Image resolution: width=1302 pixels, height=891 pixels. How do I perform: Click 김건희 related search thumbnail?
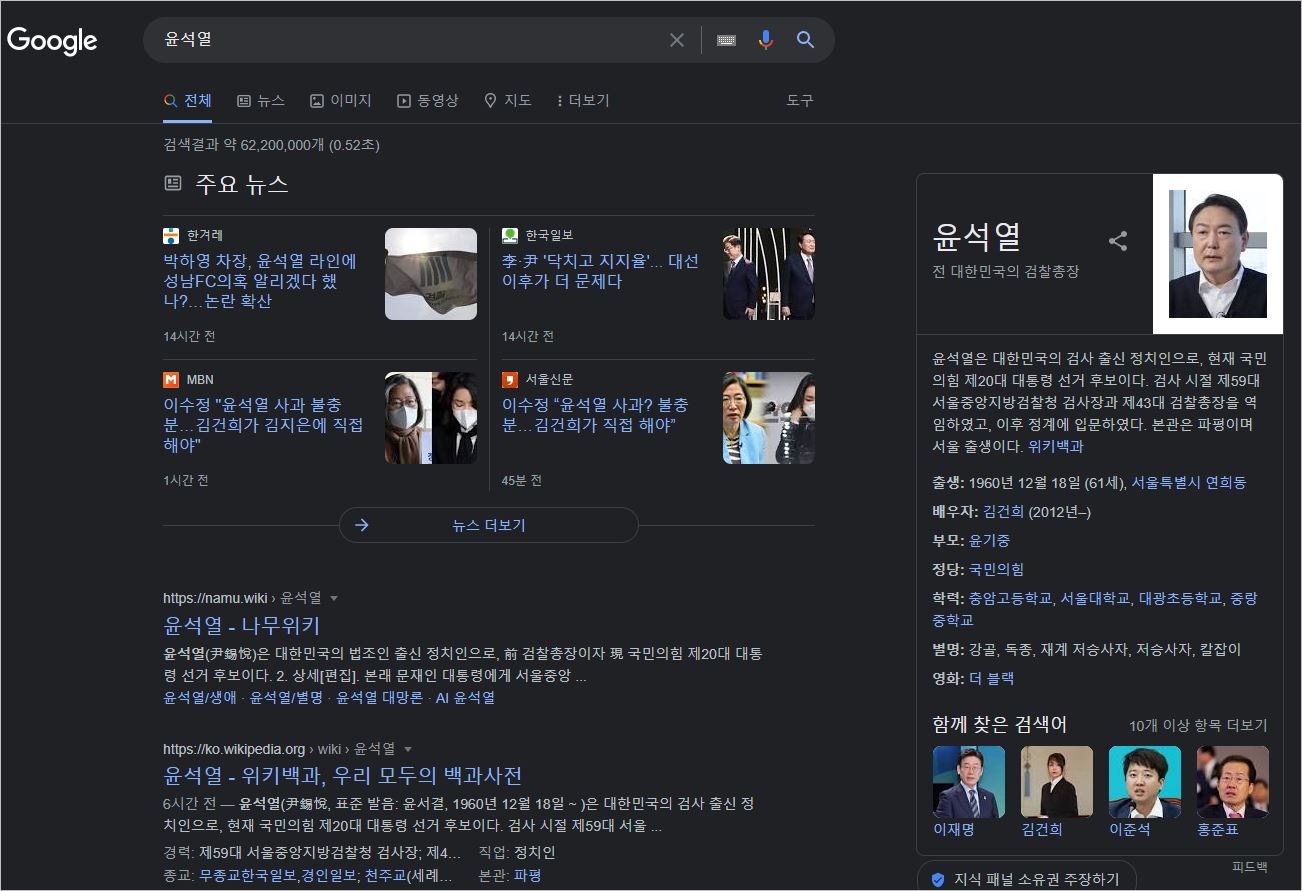[1057, 782]
